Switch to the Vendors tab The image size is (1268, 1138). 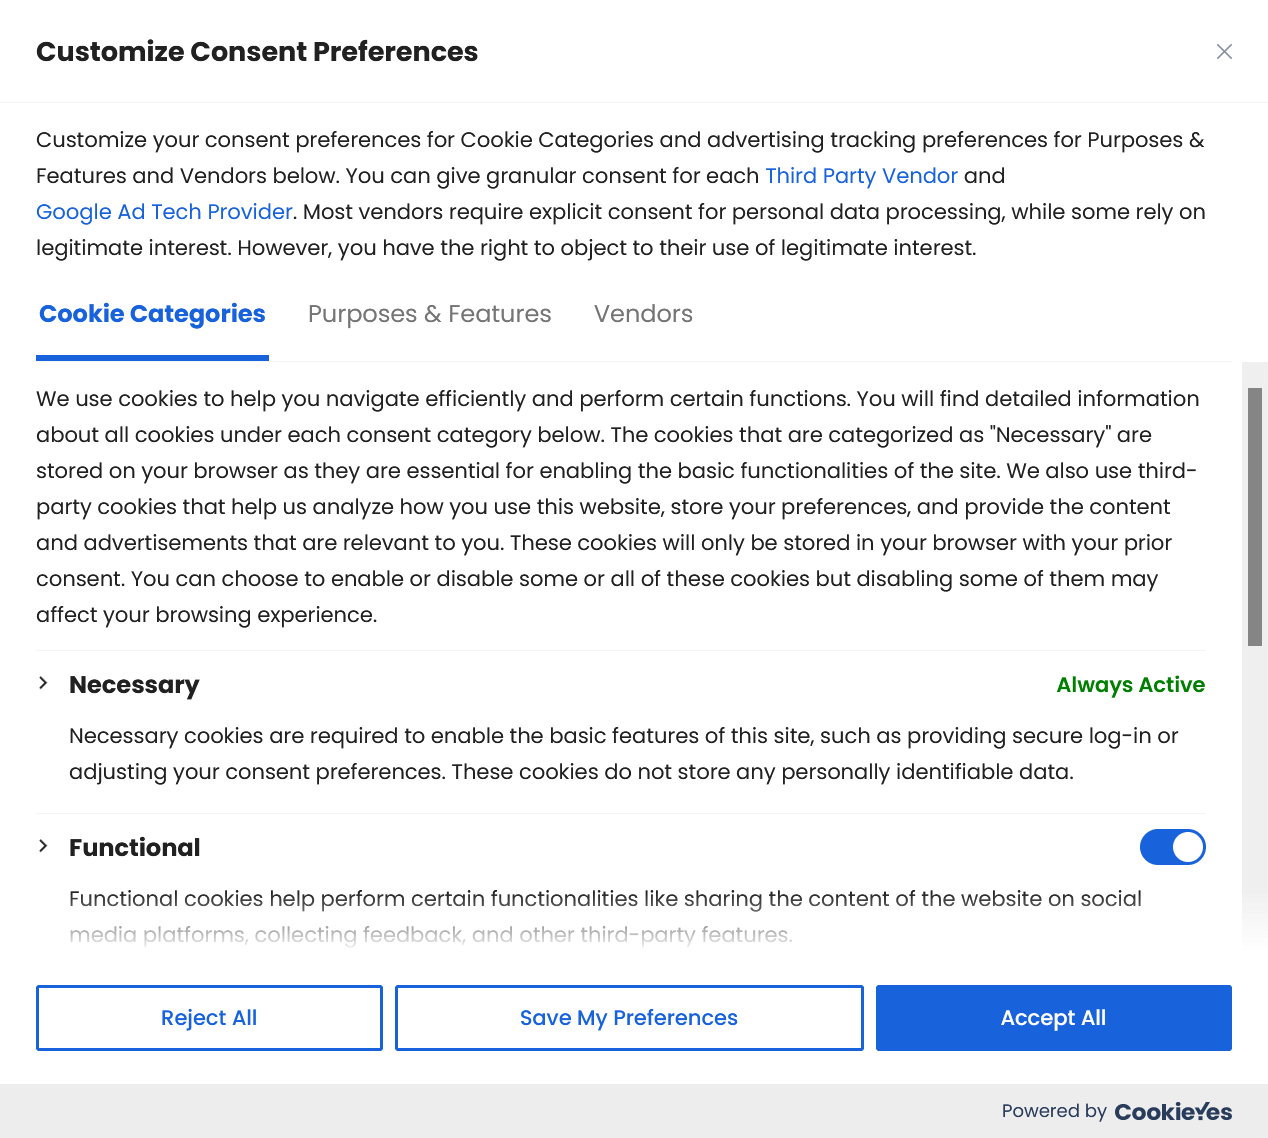click(643, 314)
